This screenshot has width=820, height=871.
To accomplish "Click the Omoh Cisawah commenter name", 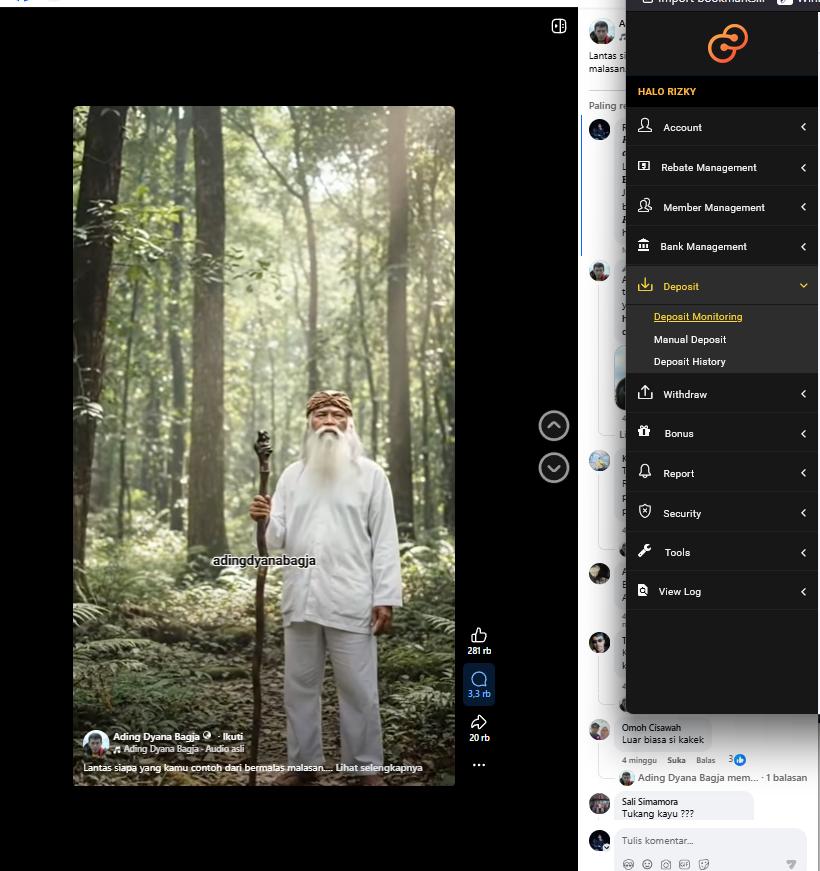I will (651, 728).
